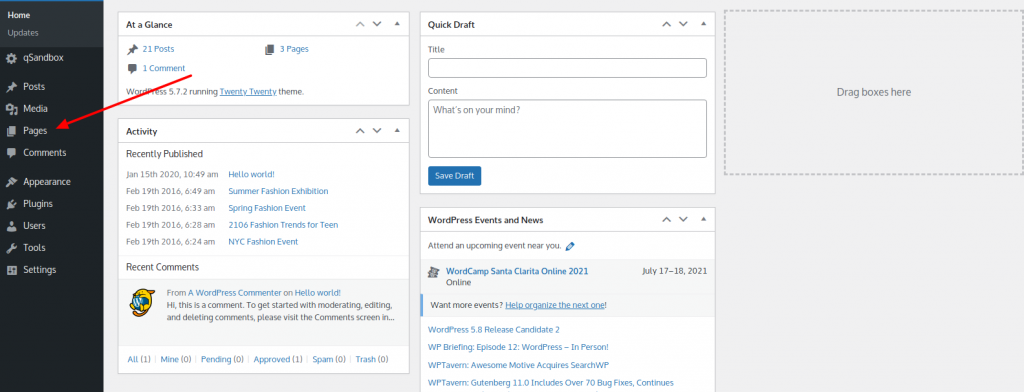The width and height of the screenshot is (1024, 392).
Task: Click the 21 Posts link
Action: pos(158,49)
